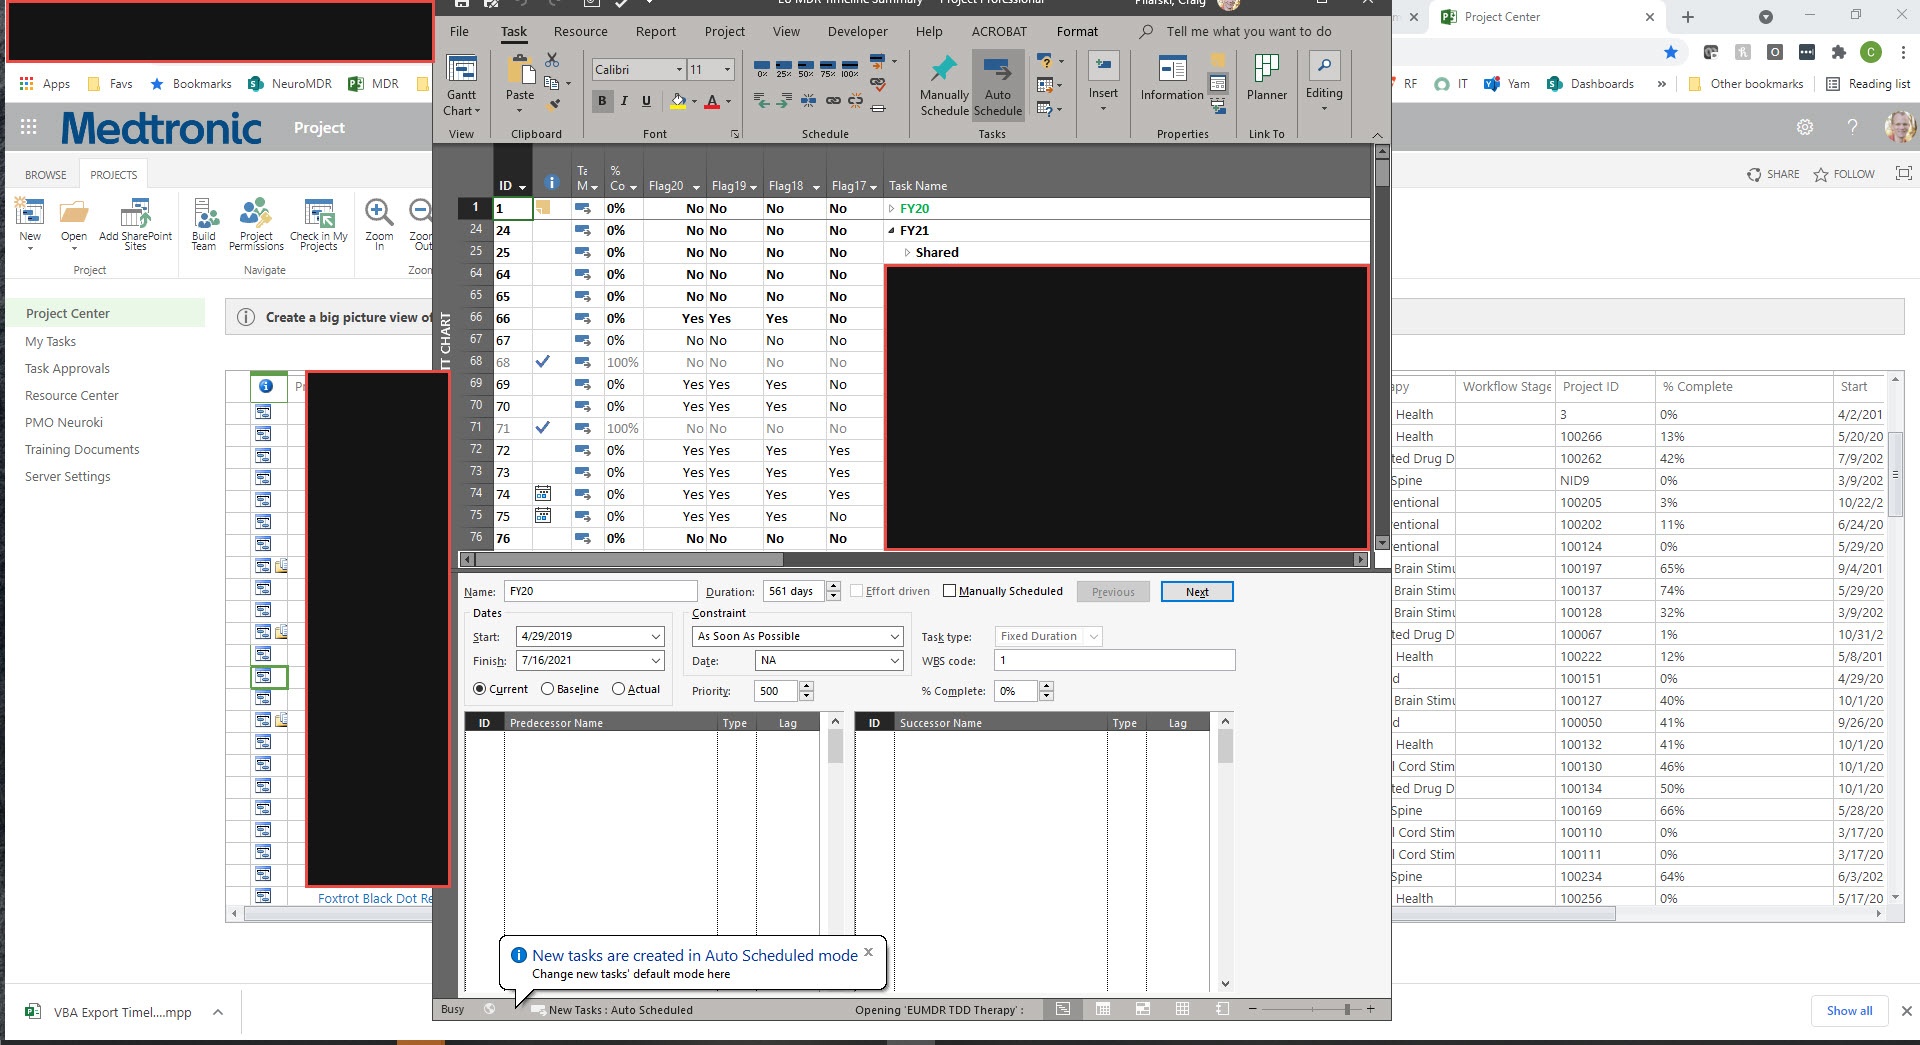
Task: Open Training Documents link
Action: point(82,449)
